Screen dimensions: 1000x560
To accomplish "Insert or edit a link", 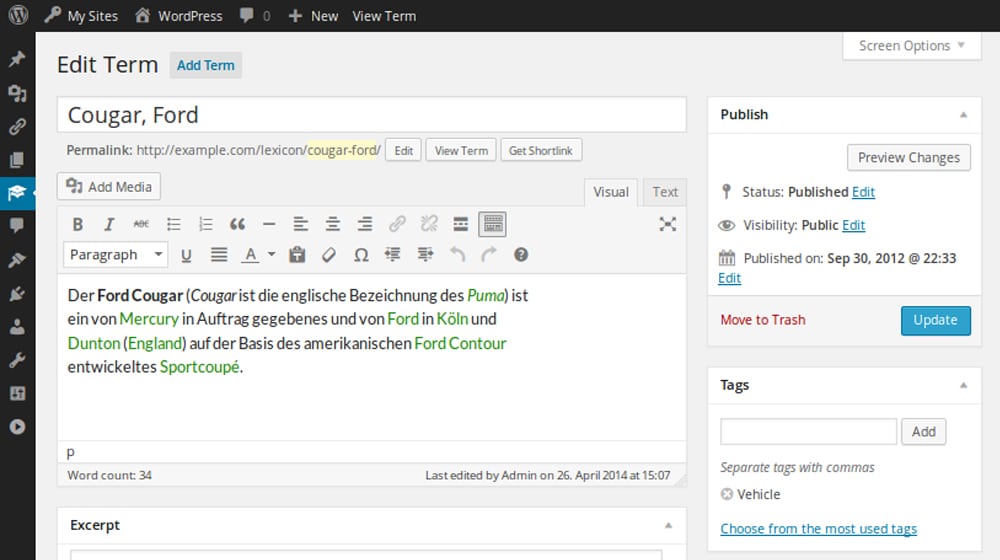I will coord(397,224).
